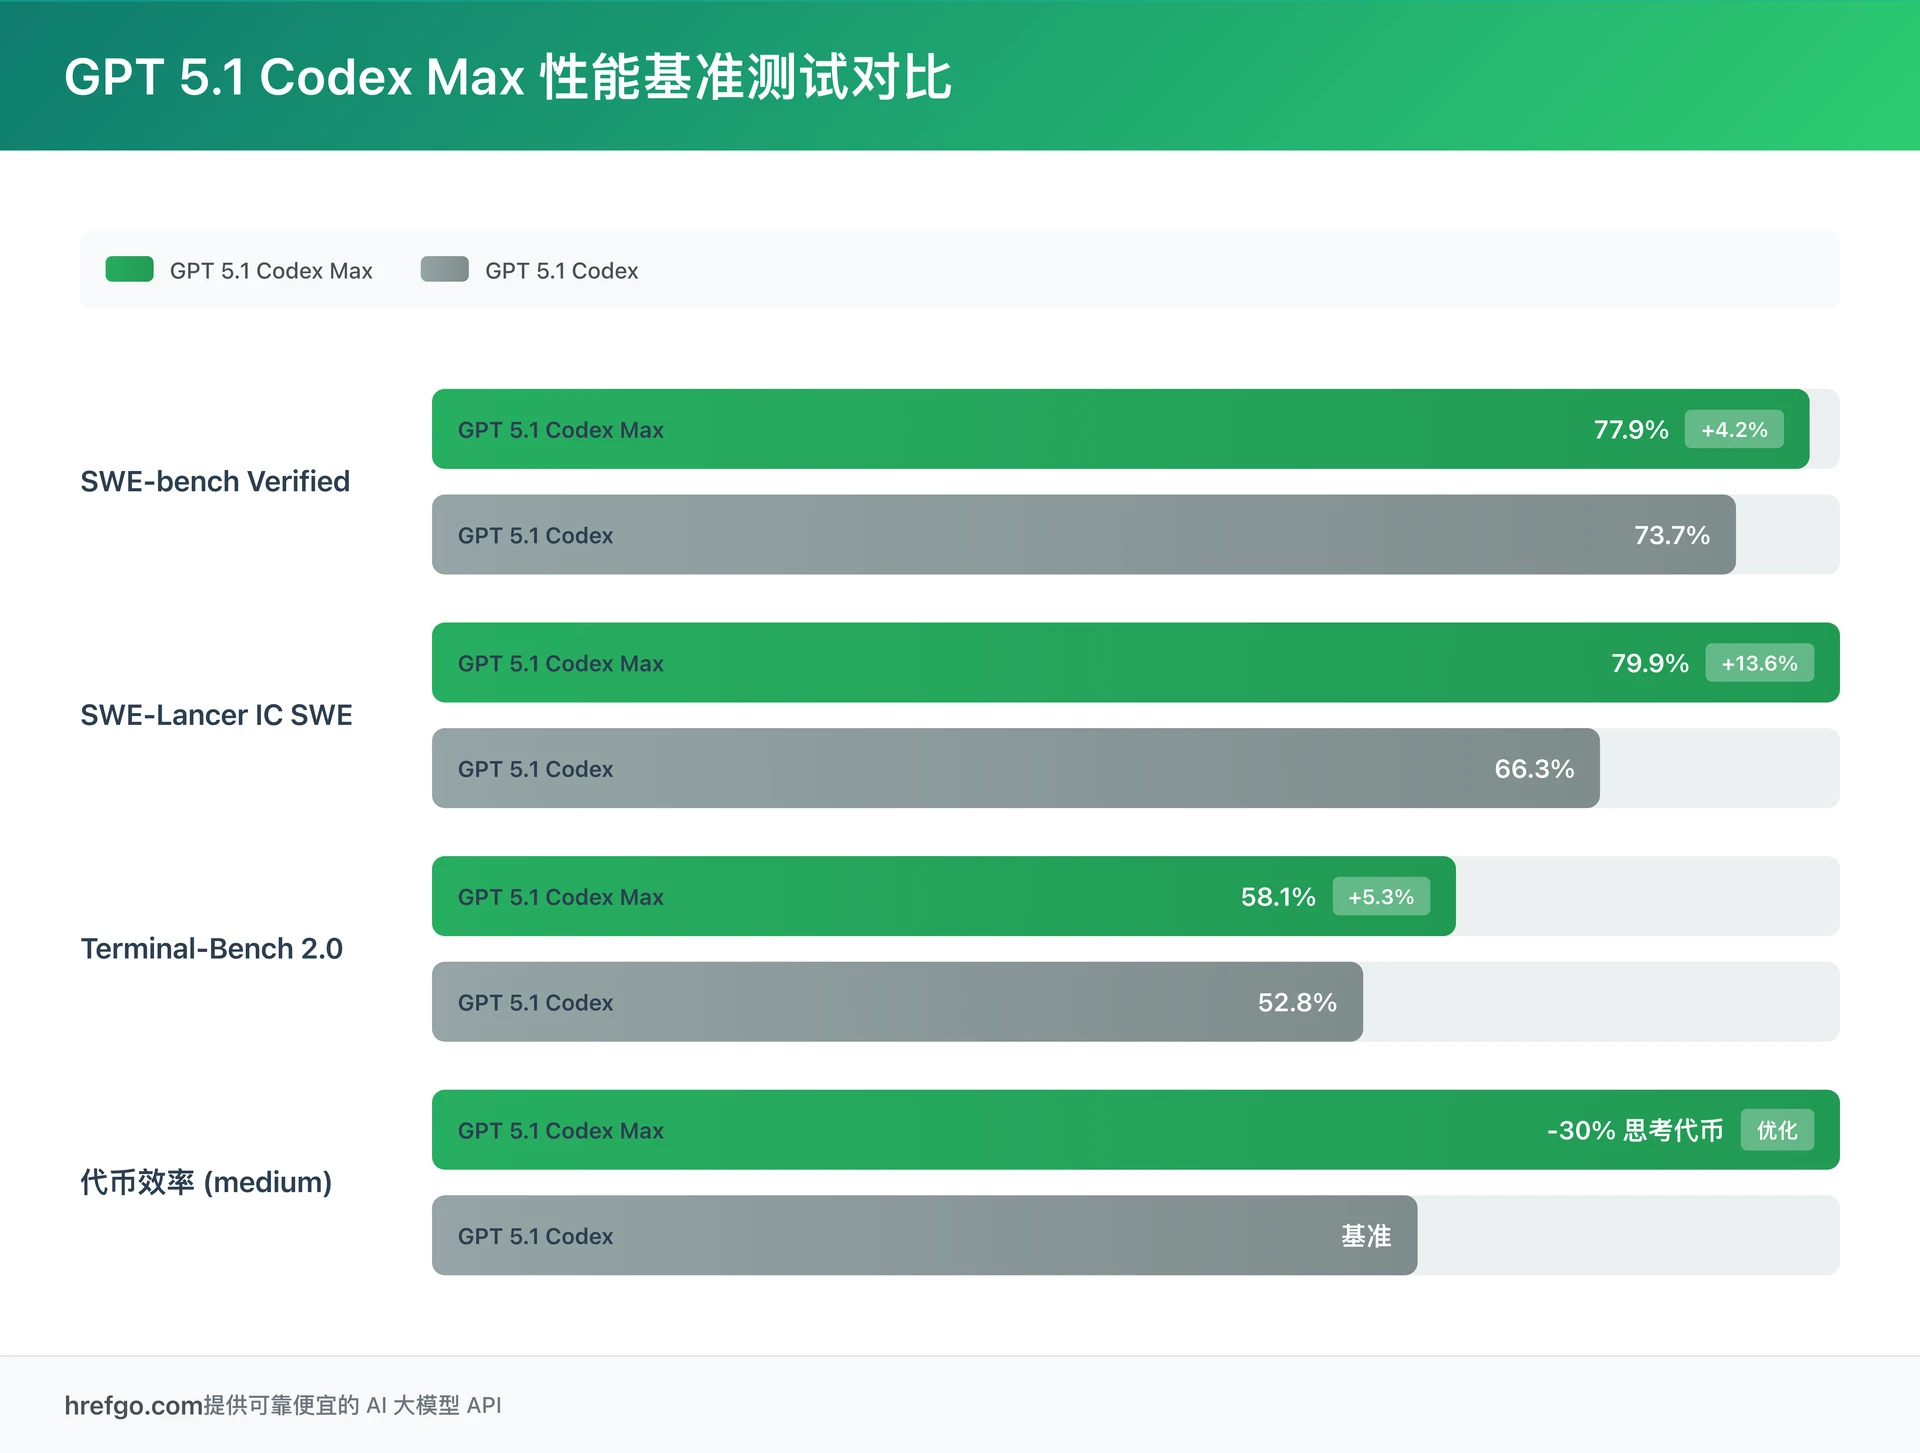Select the gray GPT 5.1 Codex legend marker
This screenshot has width=1920, height=1453.
[444, 270]
